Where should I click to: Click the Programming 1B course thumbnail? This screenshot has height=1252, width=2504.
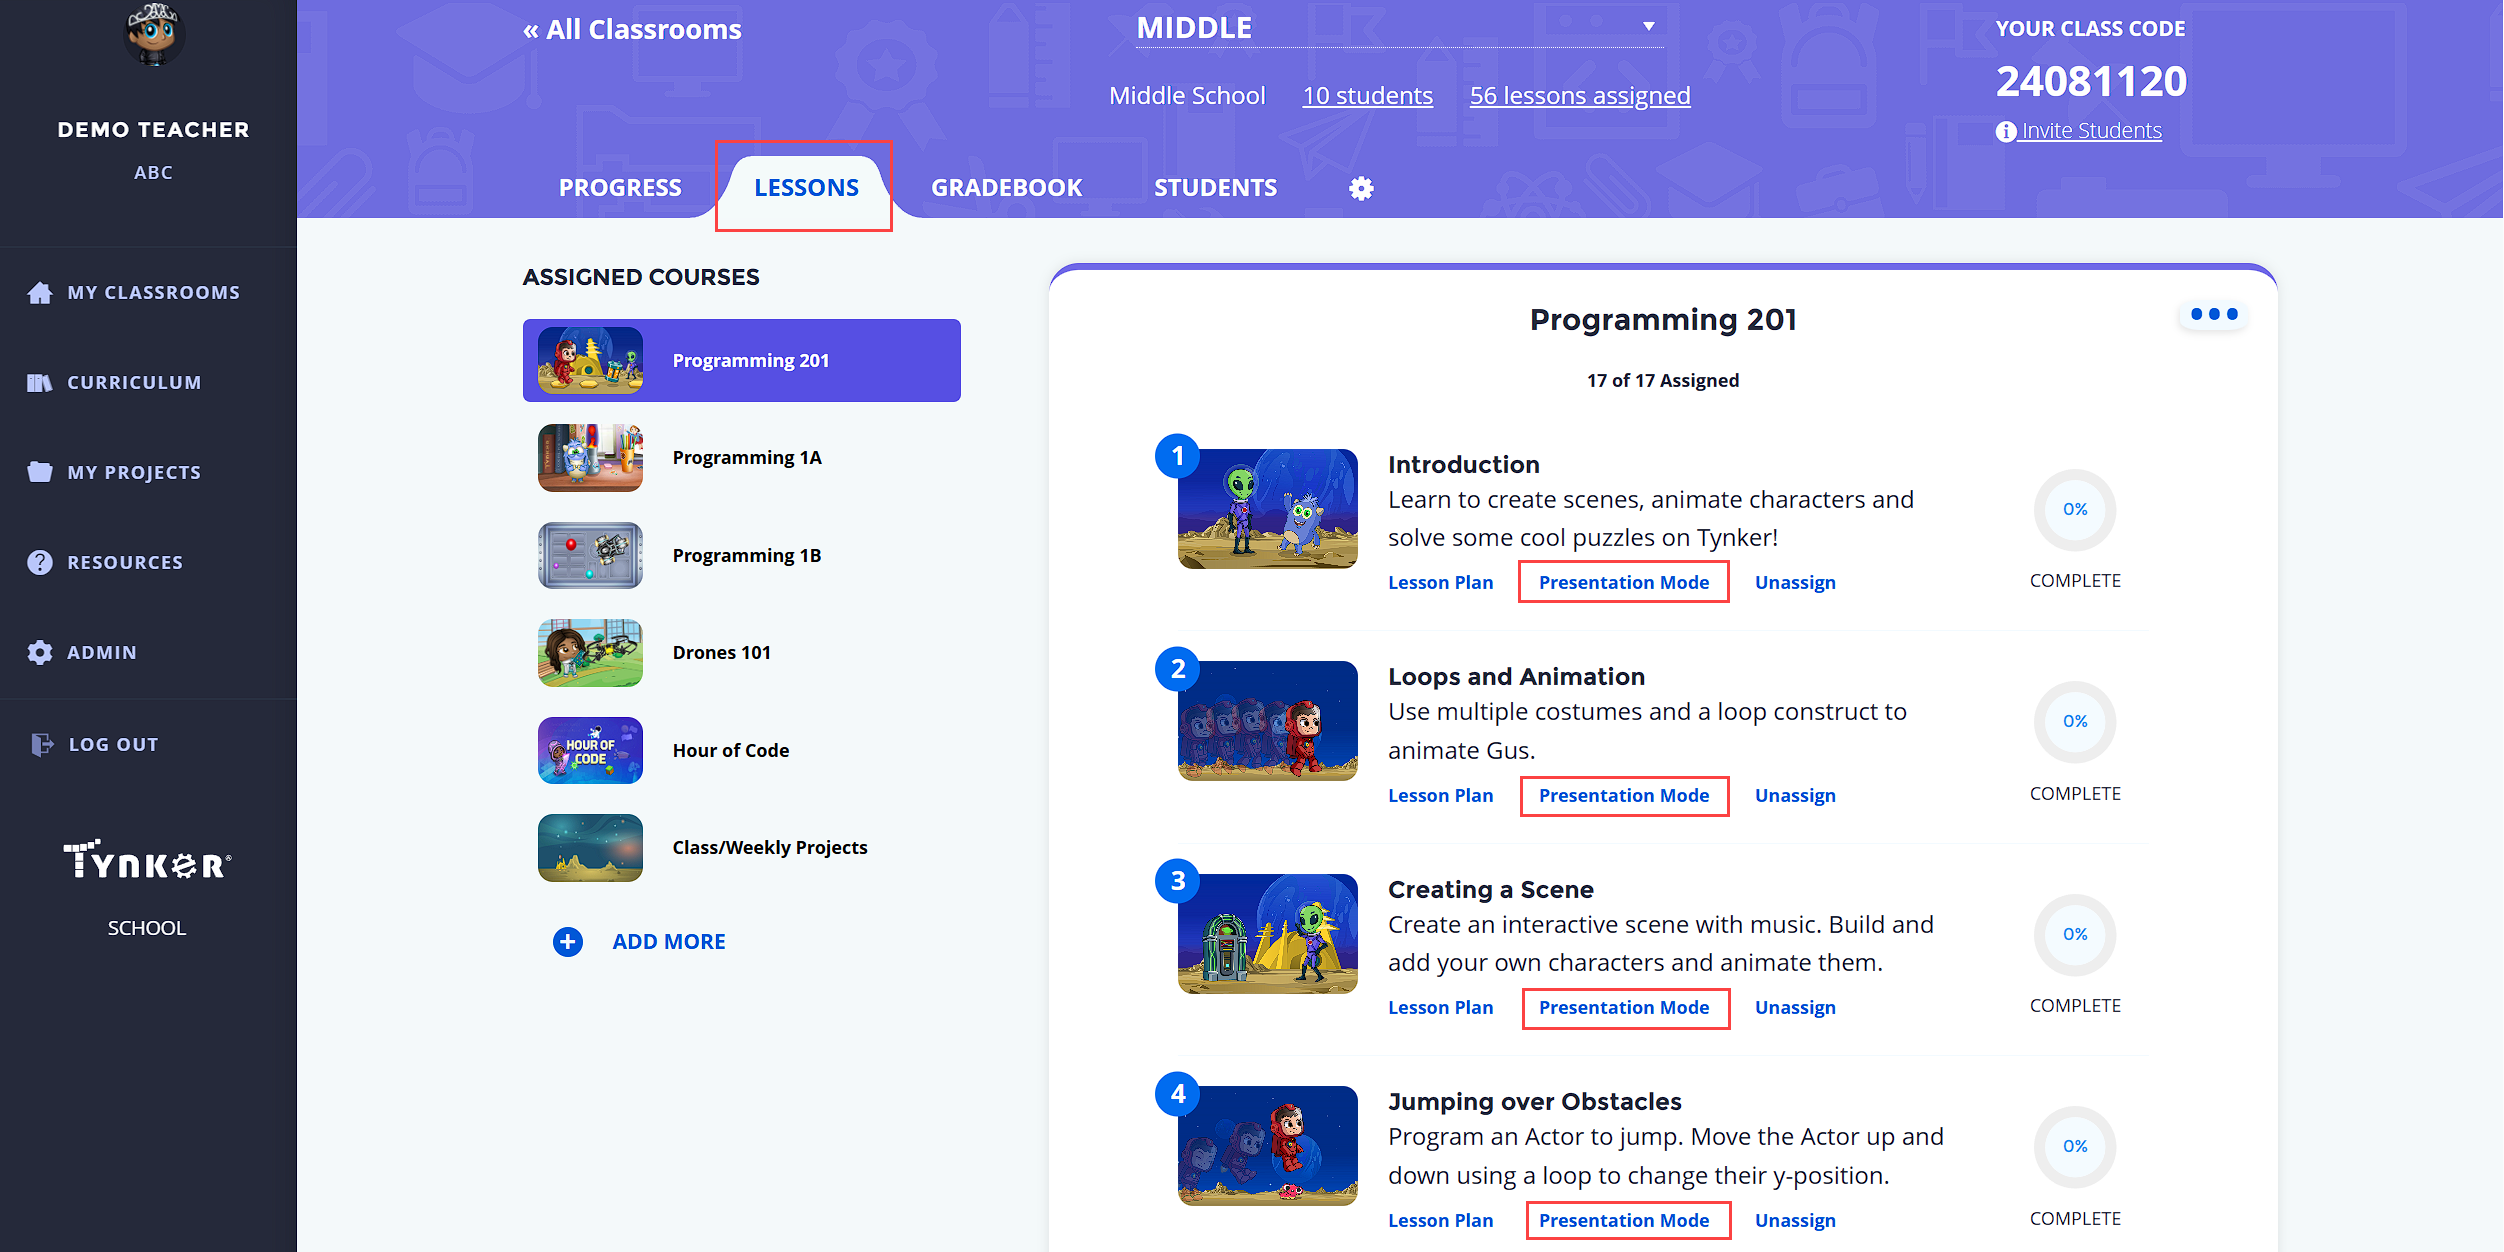(x=590, y=555)
